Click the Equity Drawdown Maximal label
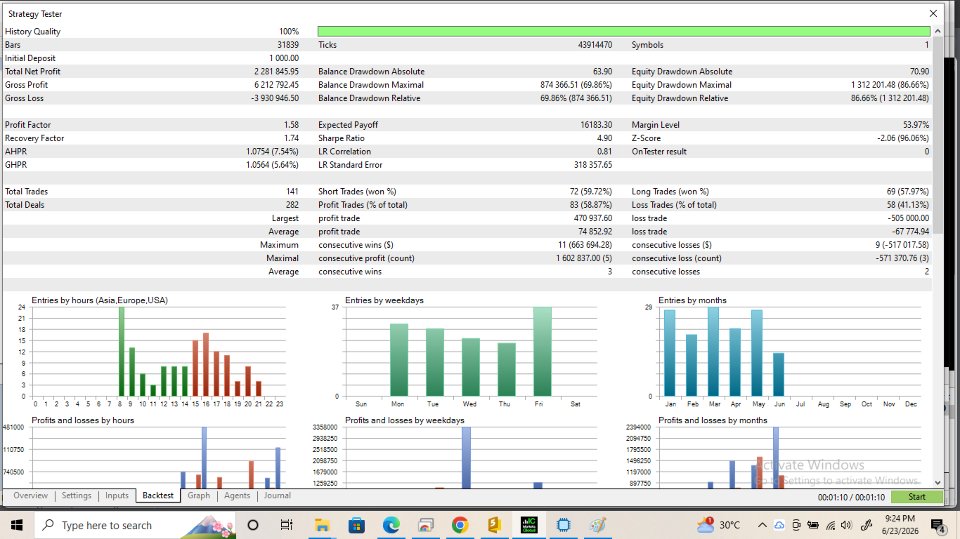The image size is (960, 539). pyautogui.click(x=681, y=85)
